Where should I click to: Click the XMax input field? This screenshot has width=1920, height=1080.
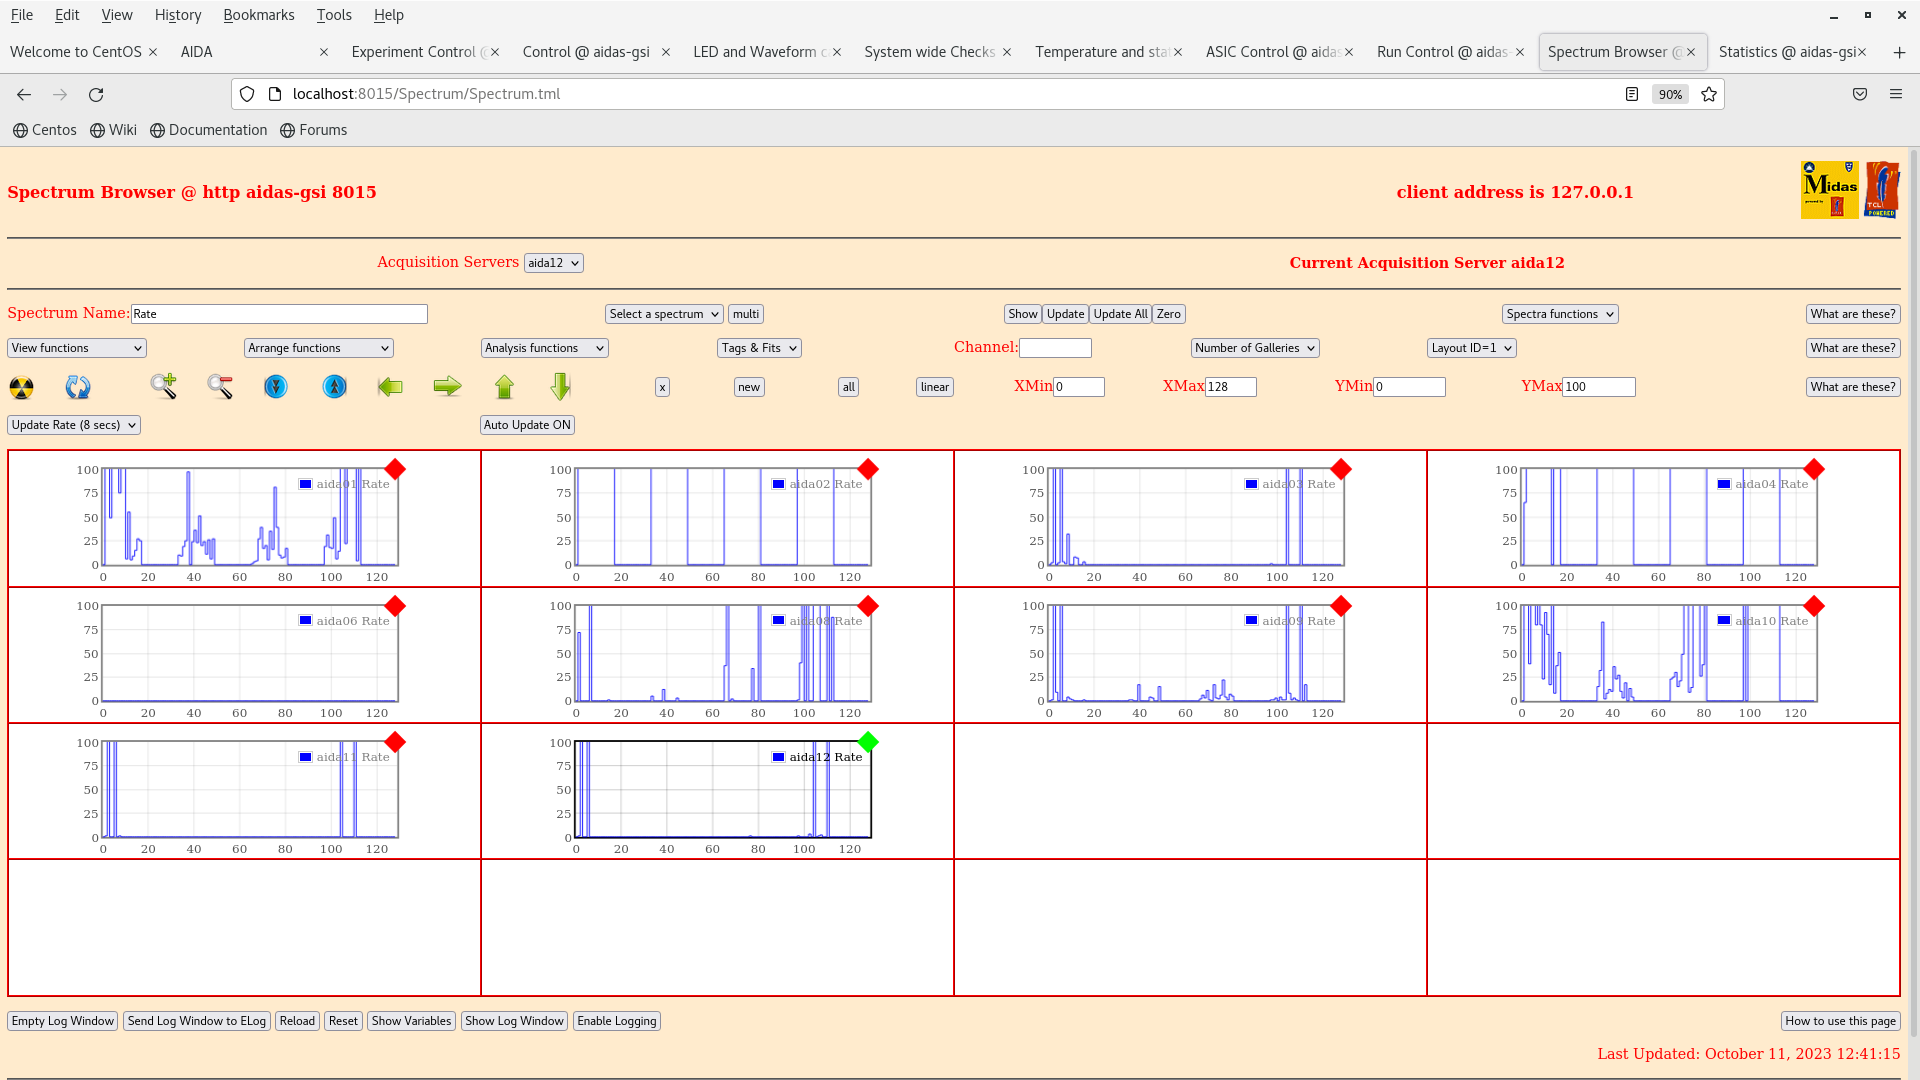pyautogui.click(x=1230, y=387)
